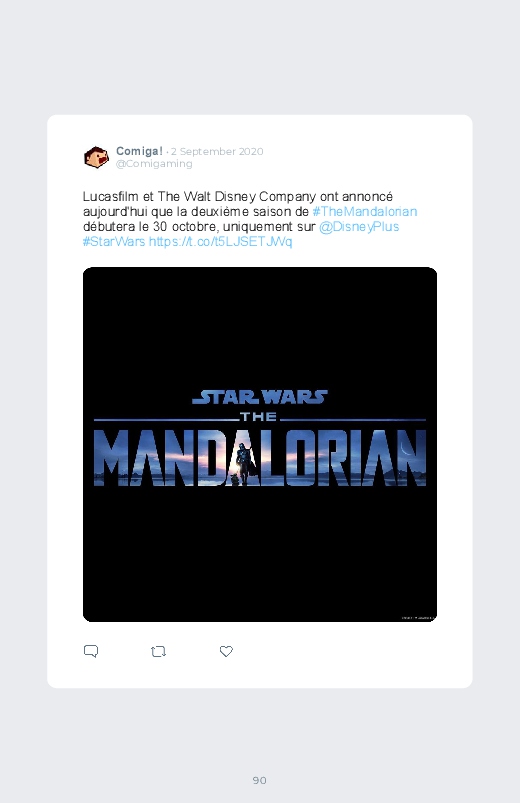The height and width of the screenshot is (803, 520).
Task: Like the tweet with the heart icon
Action: point(226,651)
